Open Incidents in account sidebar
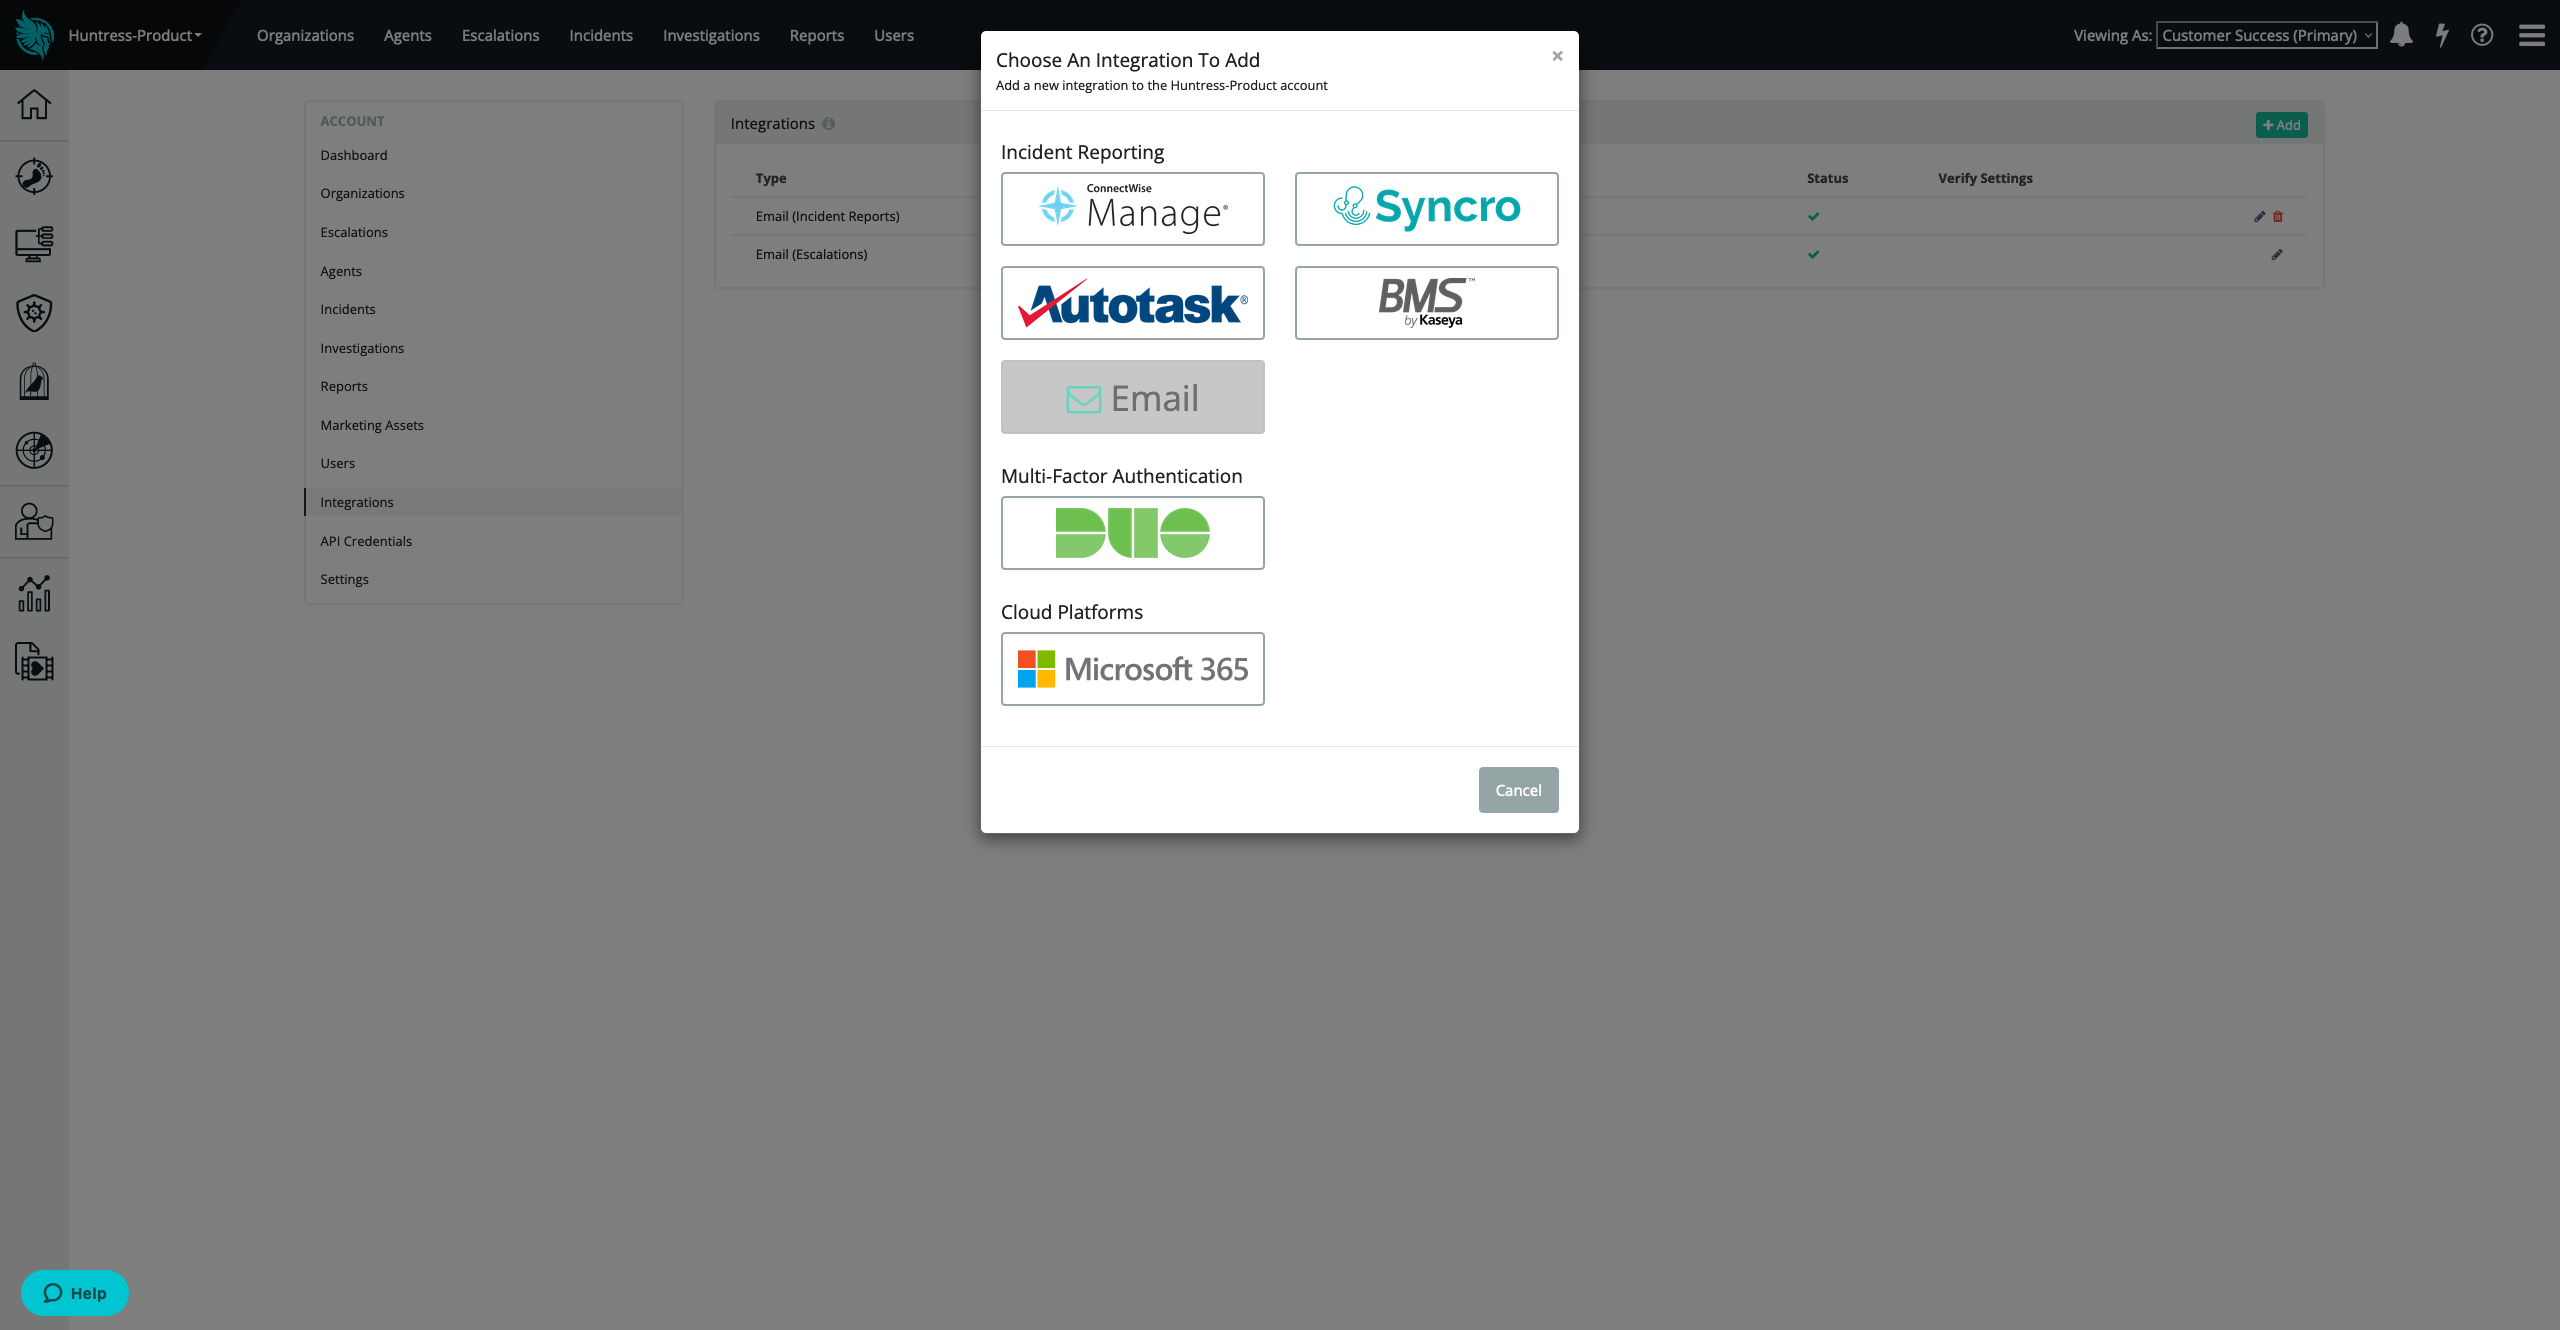This screenshot has width=2560, height=1330. pos(348,309)
